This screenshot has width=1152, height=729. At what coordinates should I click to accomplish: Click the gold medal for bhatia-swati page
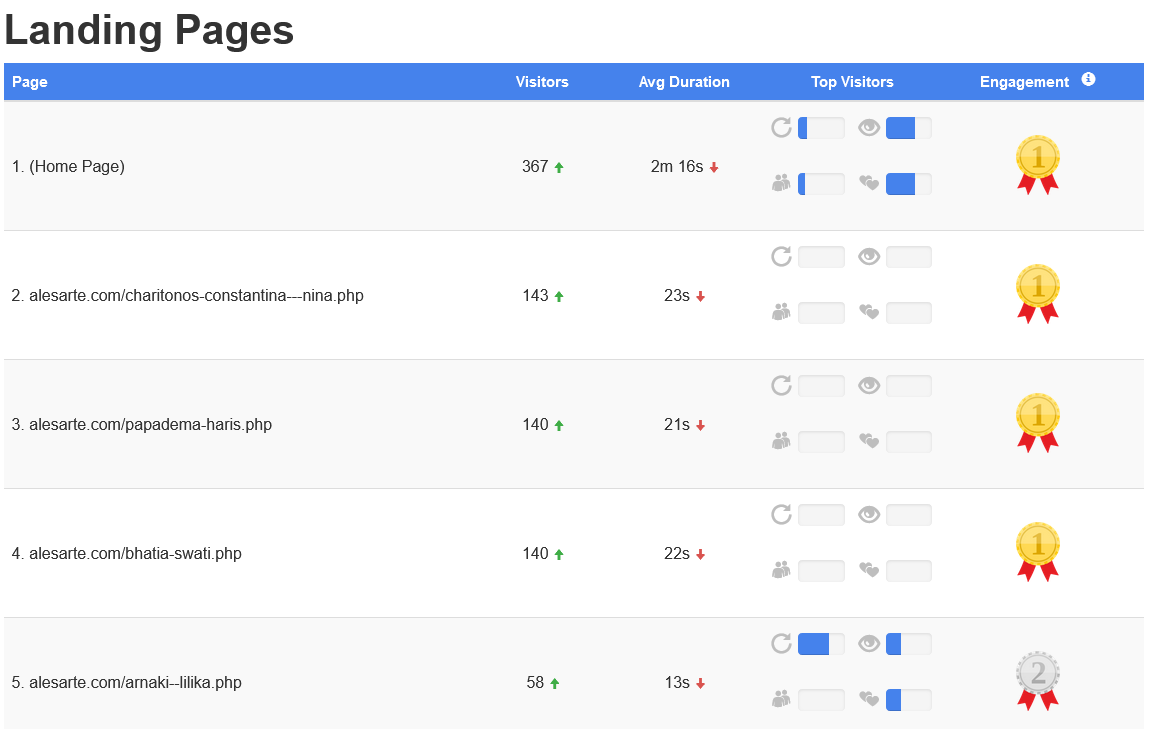1037,552
